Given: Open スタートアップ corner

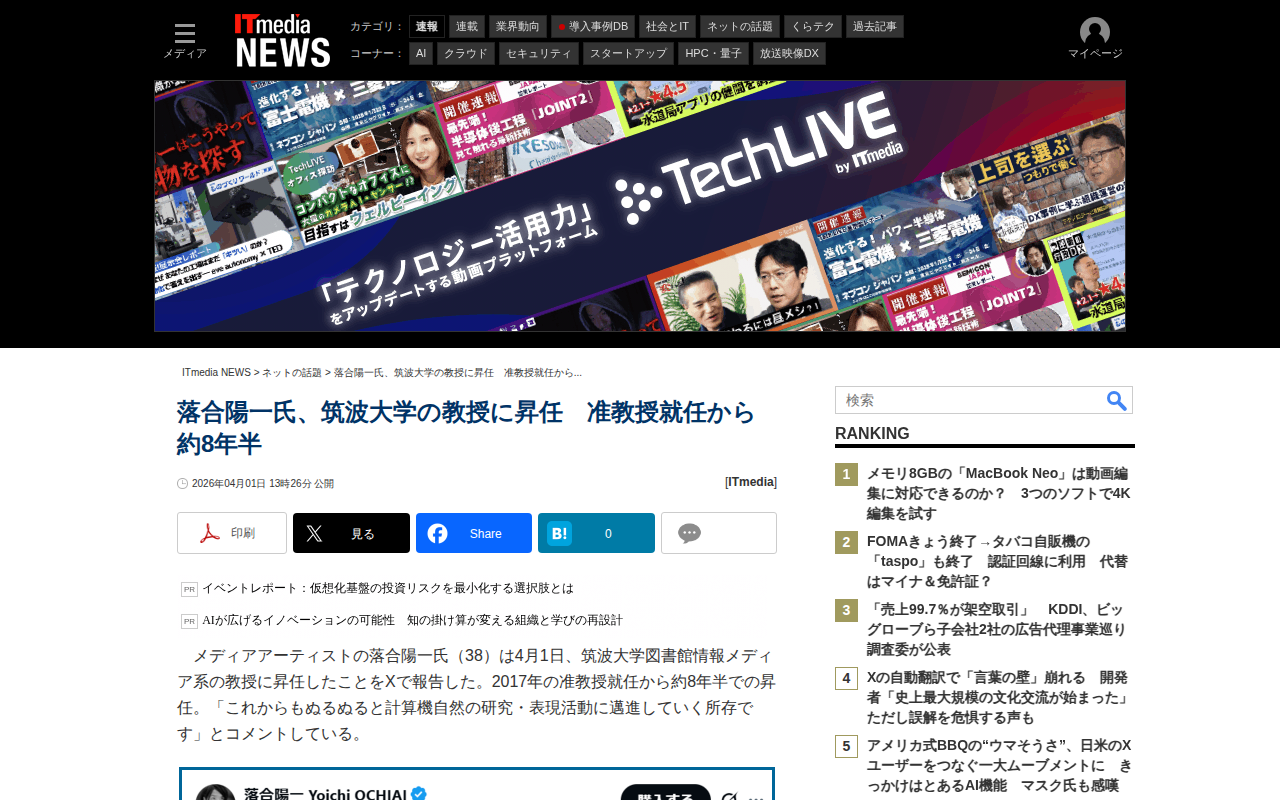Looking at the screenshot, I should pos(628,53).
